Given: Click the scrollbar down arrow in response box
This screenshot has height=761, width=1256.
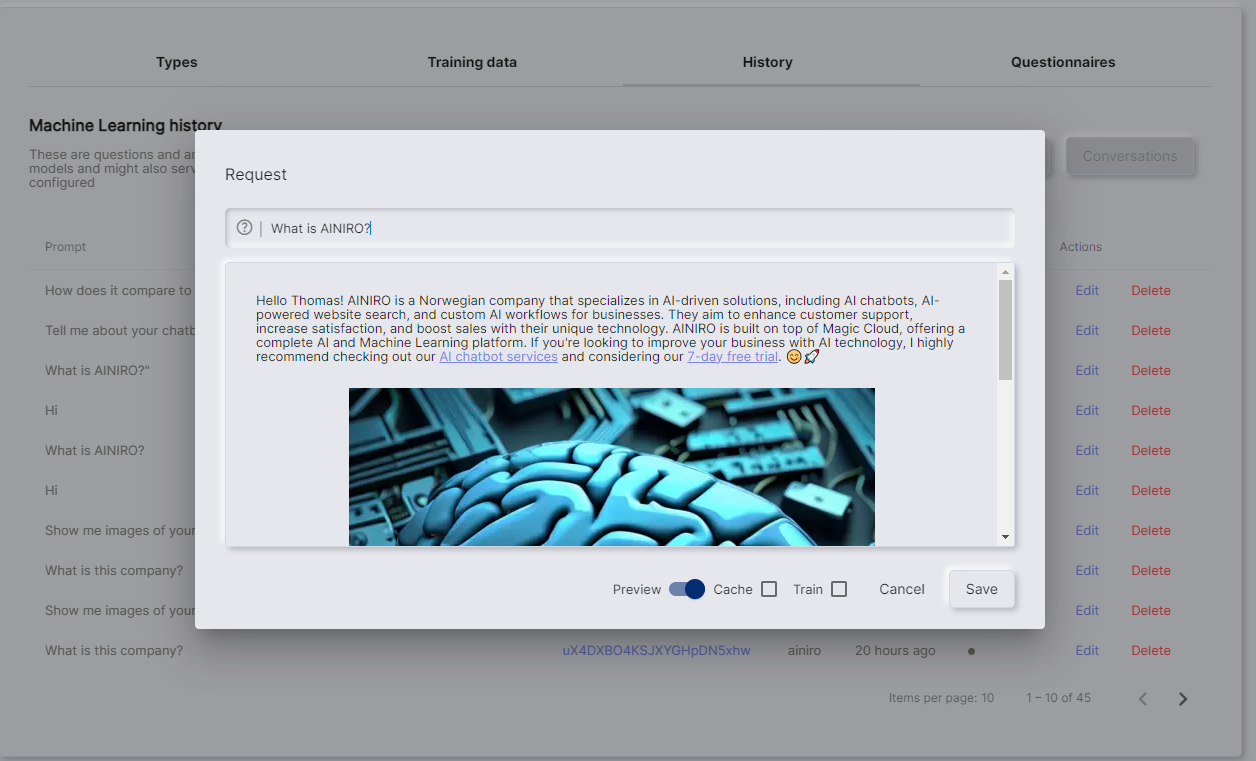Looking at the screenshot, I should click(x=1005, y=538).
